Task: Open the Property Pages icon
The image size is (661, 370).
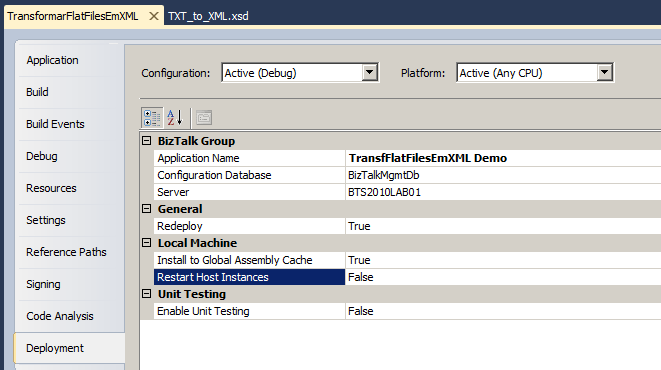Action: point(204,118)
